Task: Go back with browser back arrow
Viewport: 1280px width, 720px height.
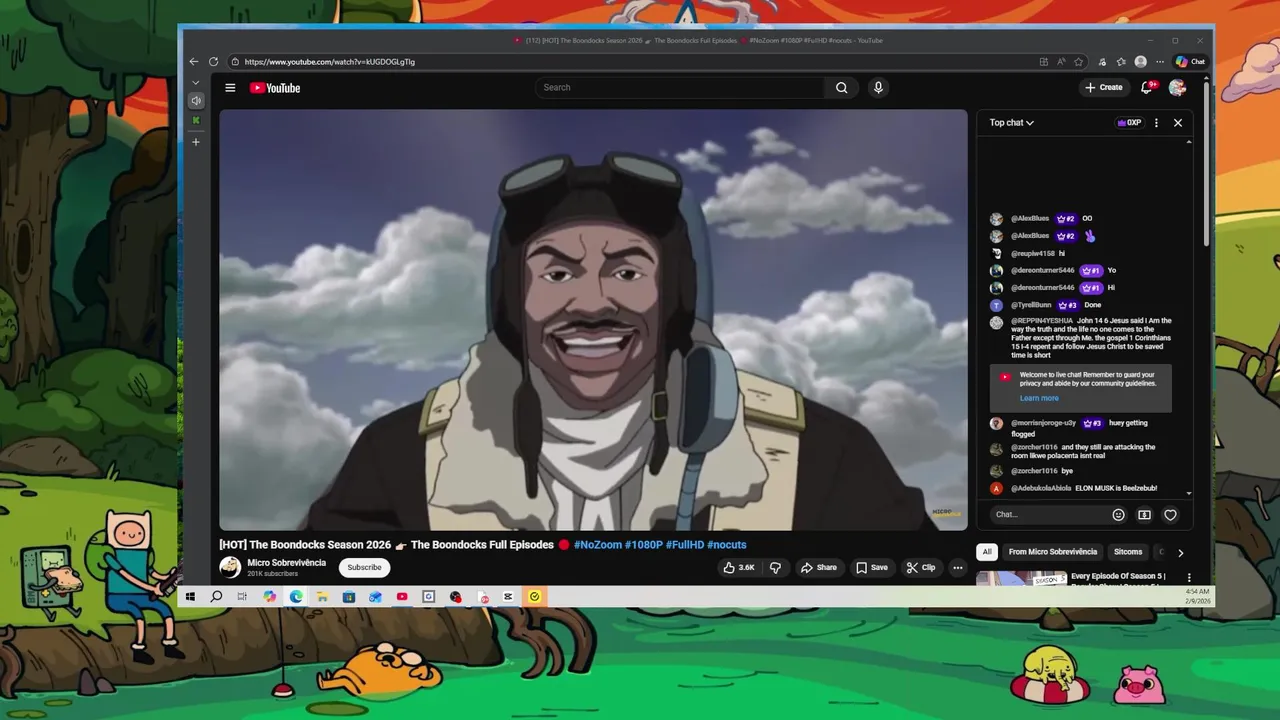Action: [x=194, y=62]
